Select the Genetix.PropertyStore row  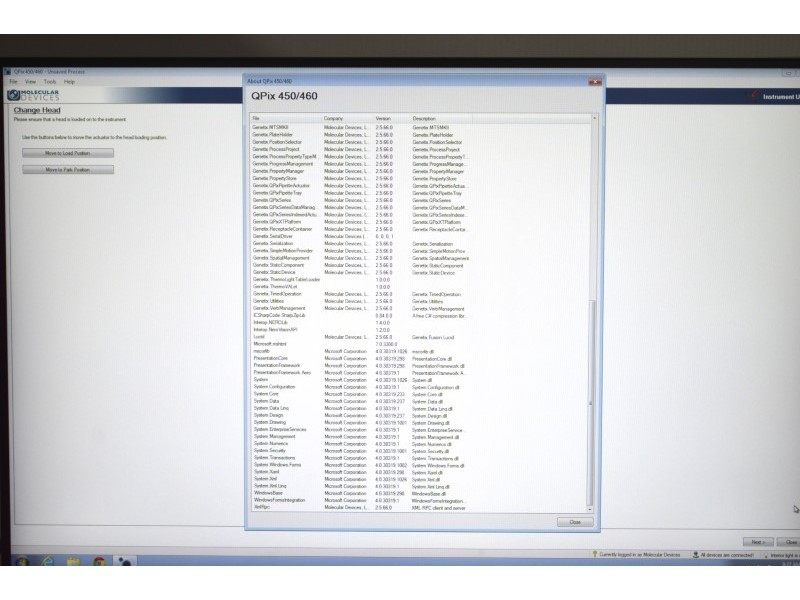(360, 179)
